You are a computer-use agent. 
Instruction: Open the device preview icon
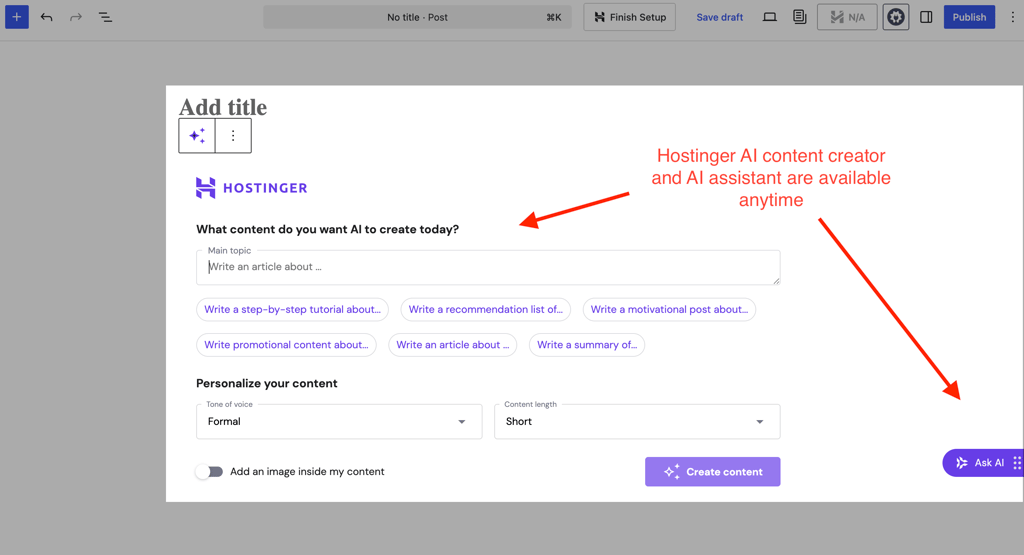tap(770, 17)
